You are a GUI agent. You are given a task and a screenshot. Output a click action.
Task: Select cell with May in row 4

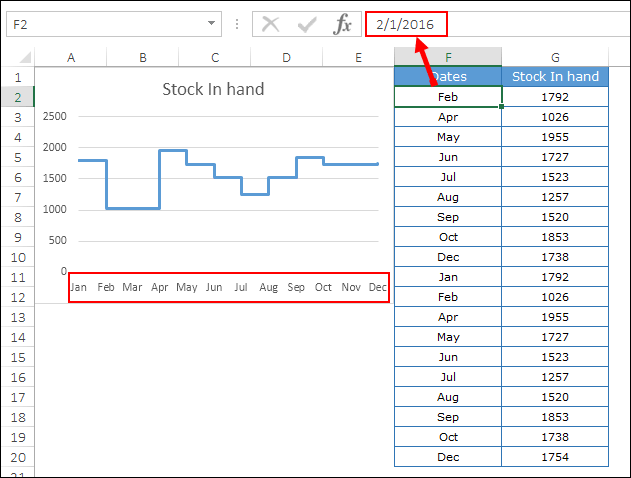[448, 137]
